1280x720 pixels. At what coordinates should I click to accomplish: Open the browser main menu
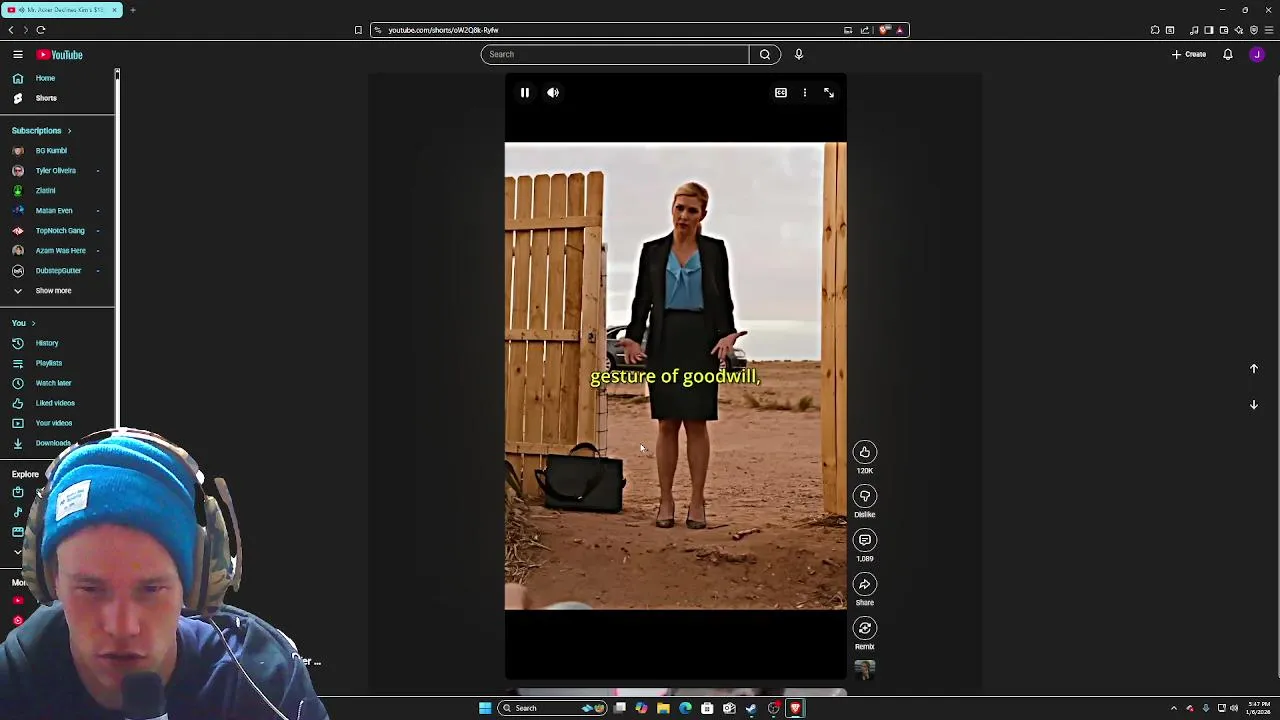[x=1269, y=30]
